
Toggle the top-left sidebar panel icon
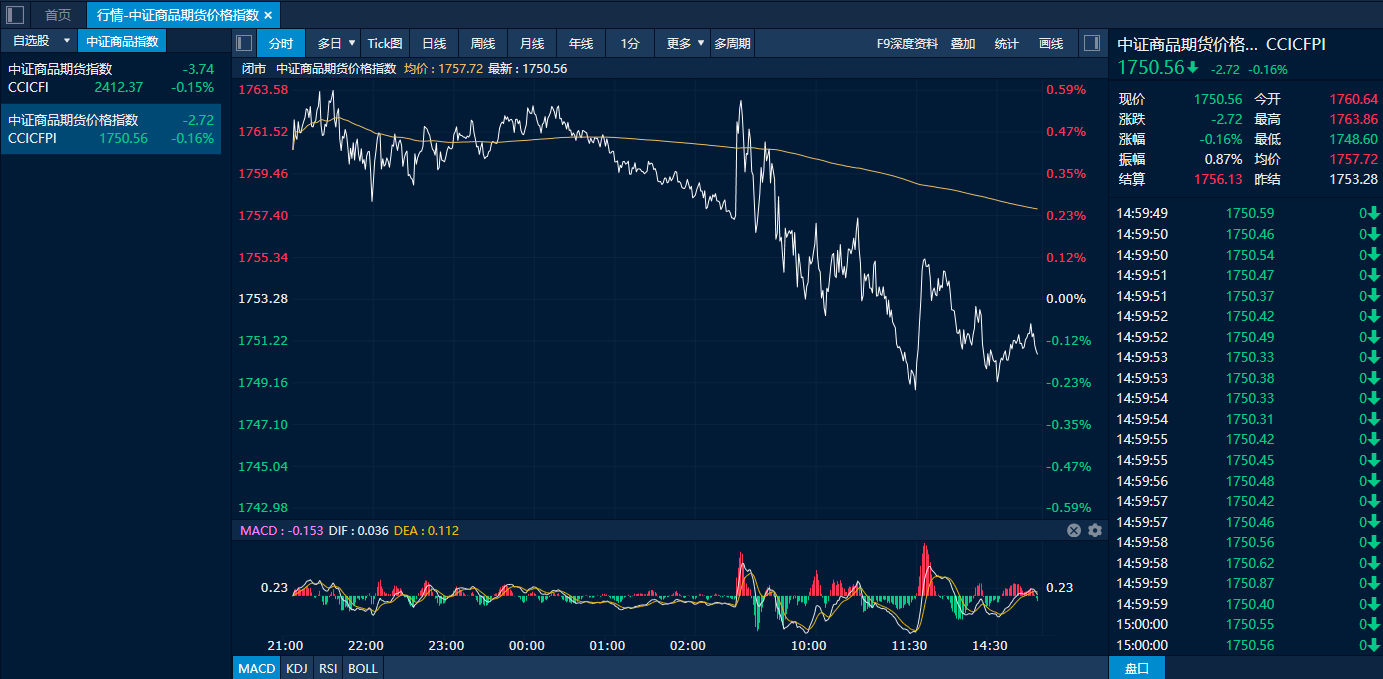tap(15, 14)
